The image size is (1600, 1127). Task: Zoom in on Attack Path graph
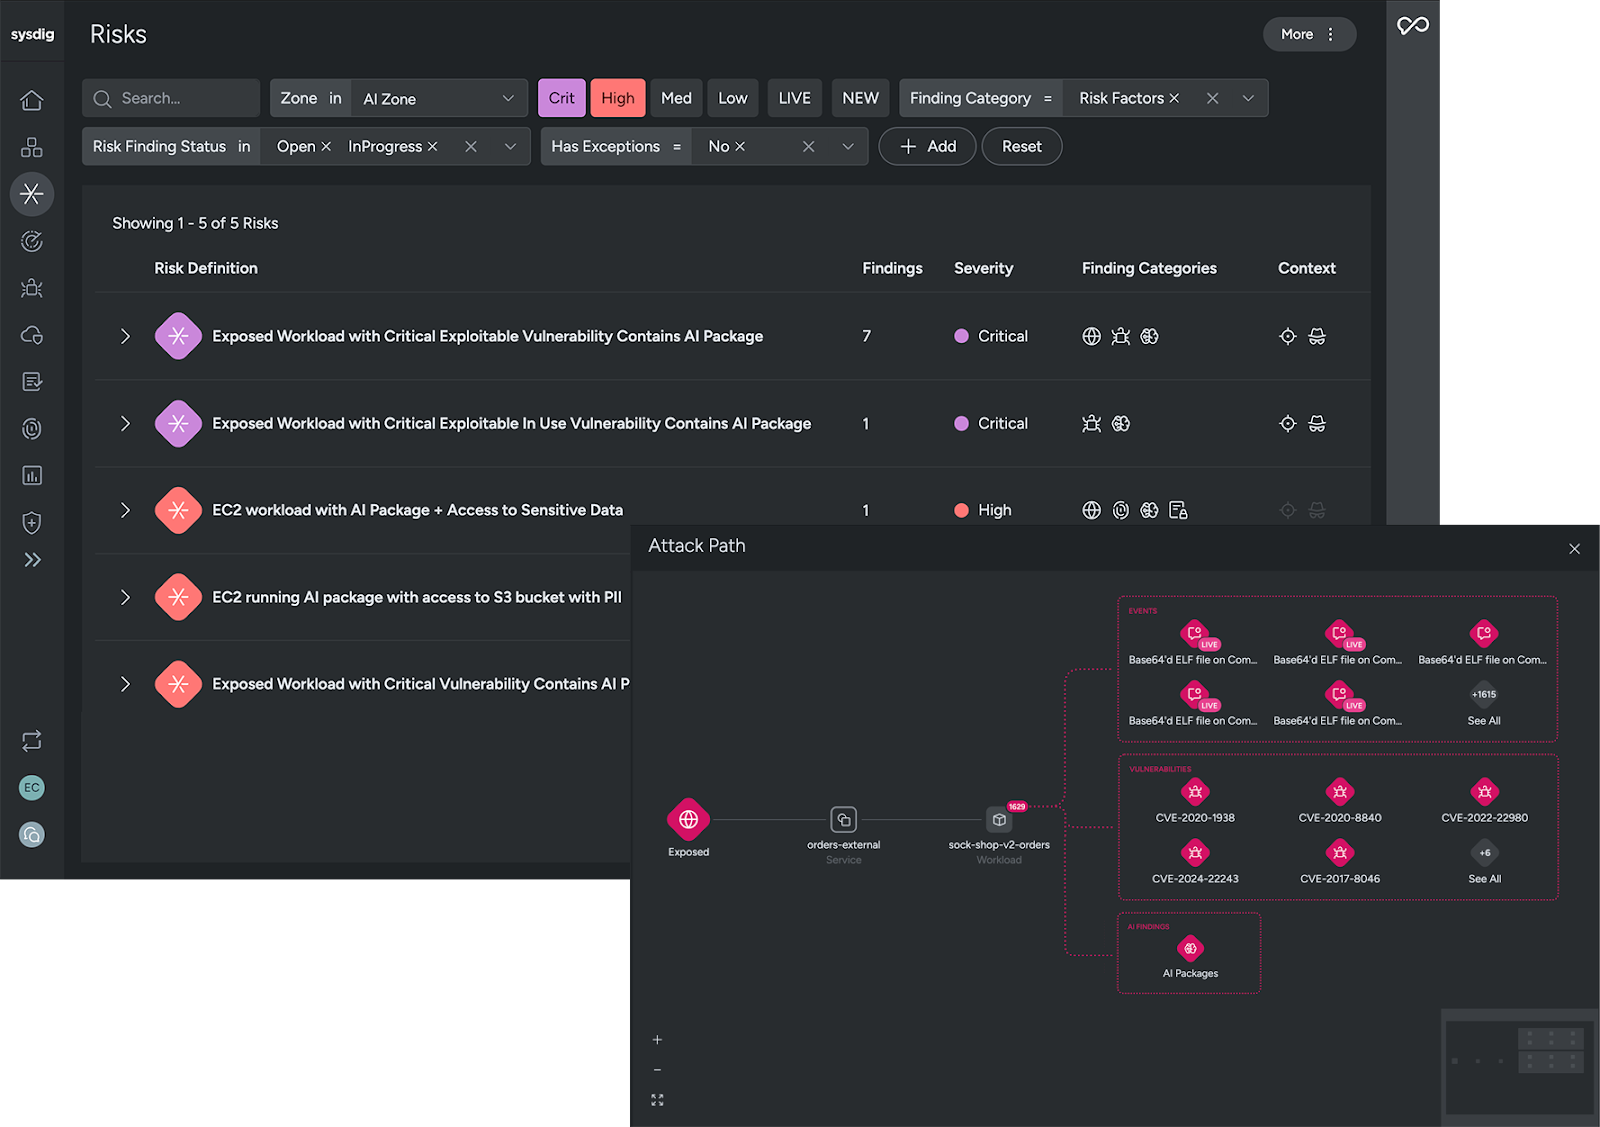657,1040
